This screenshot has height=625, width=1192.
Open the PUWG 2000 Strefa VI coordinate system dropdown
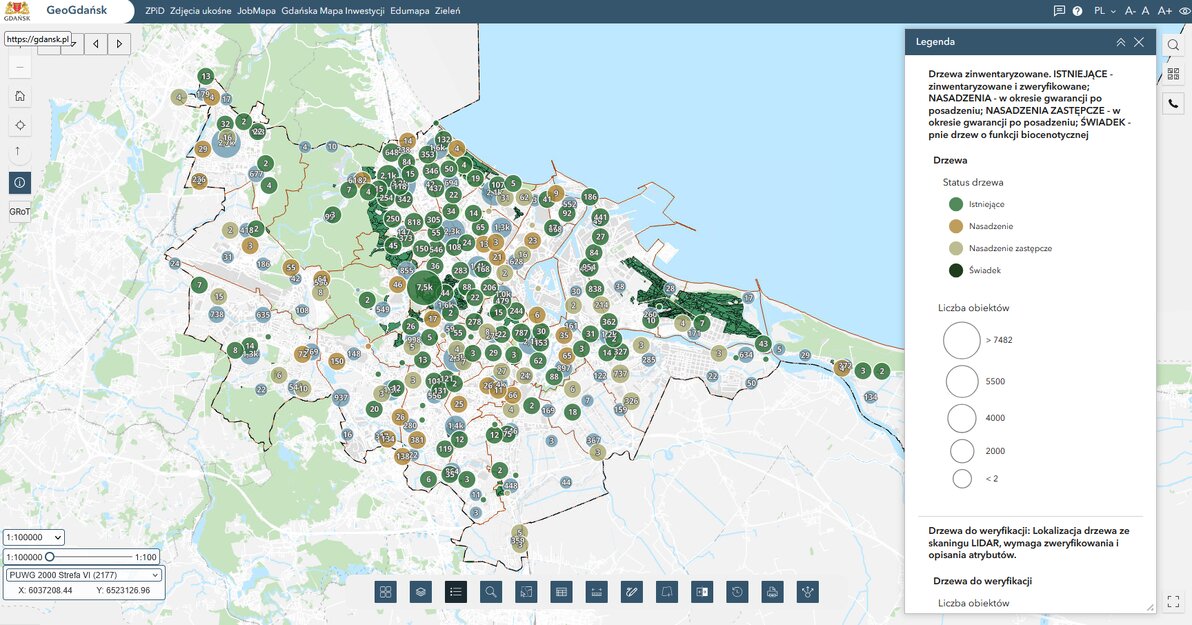click(x=83, y=573)
